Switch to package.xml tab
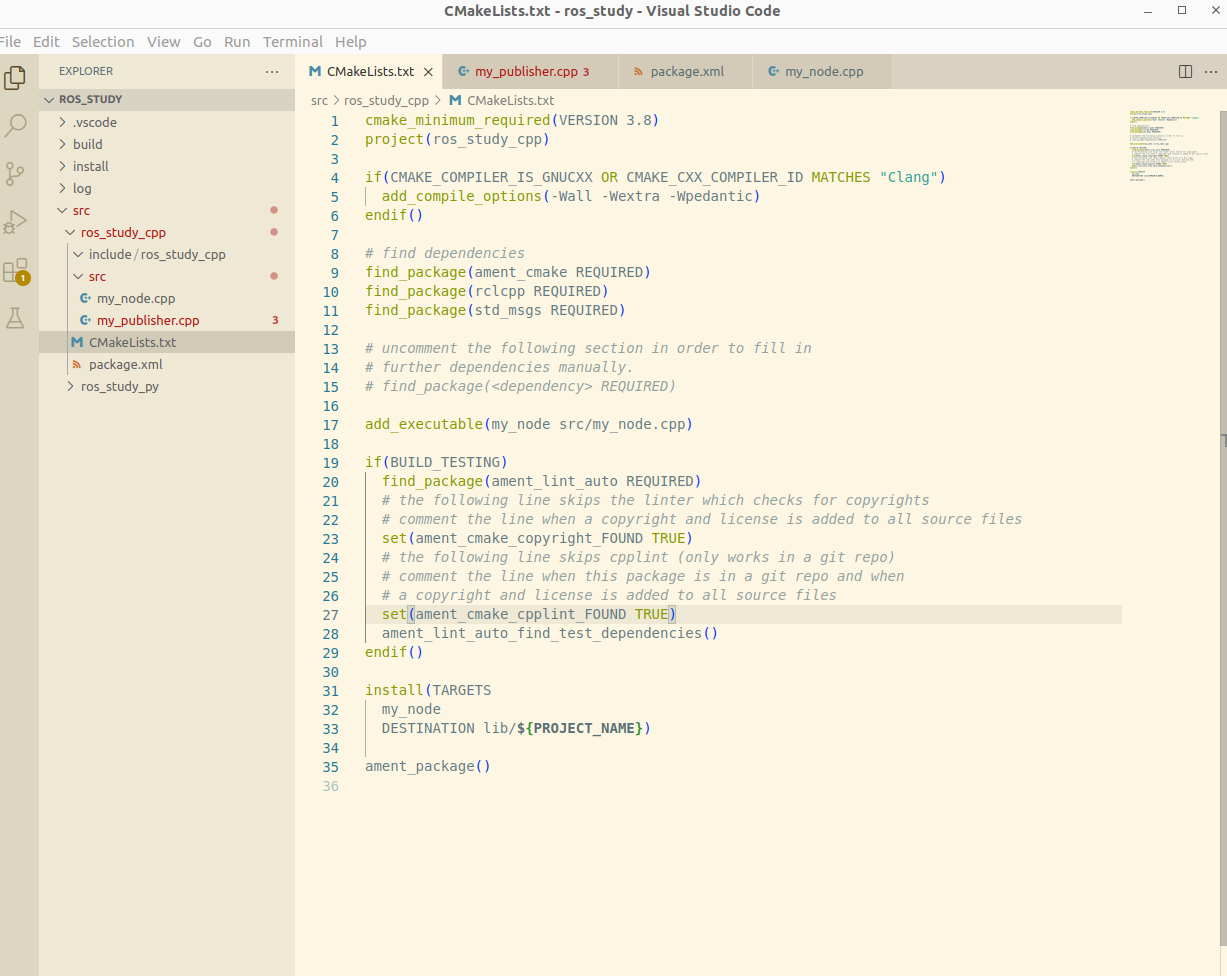This screenshot has height=976, width=1227. click(685, 72)
